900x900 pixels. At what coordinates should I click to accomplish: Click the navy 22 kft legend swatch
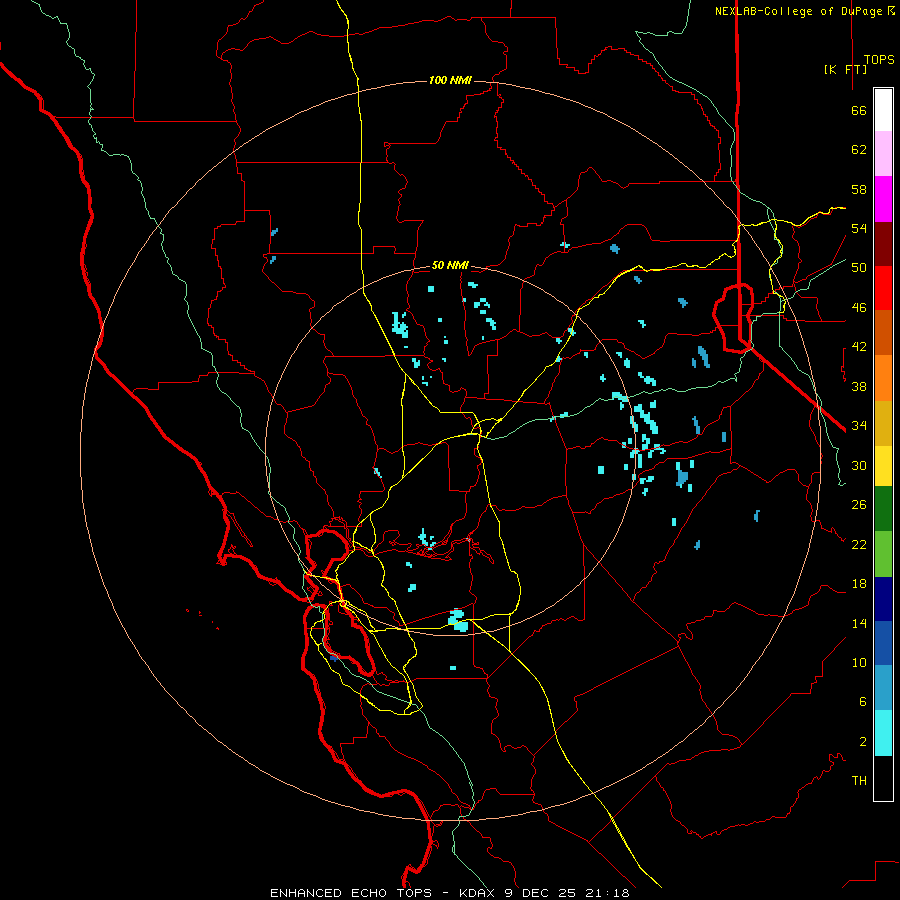883,599
